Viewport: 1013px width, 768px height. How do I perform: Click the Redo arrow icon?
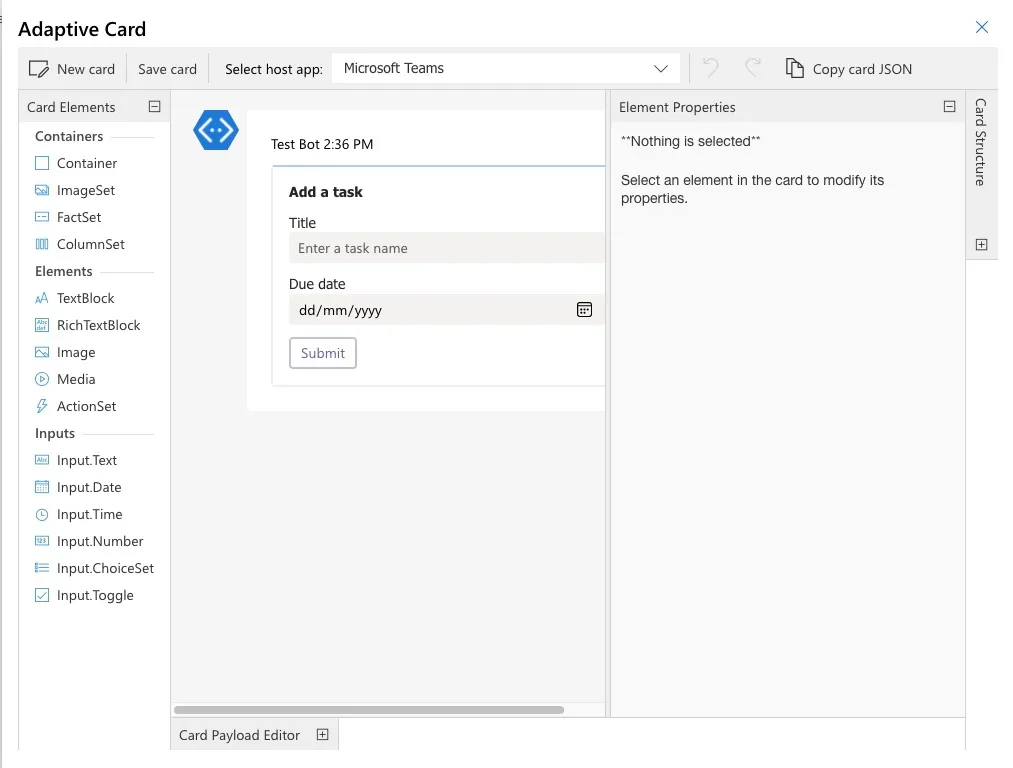(753, 67)
